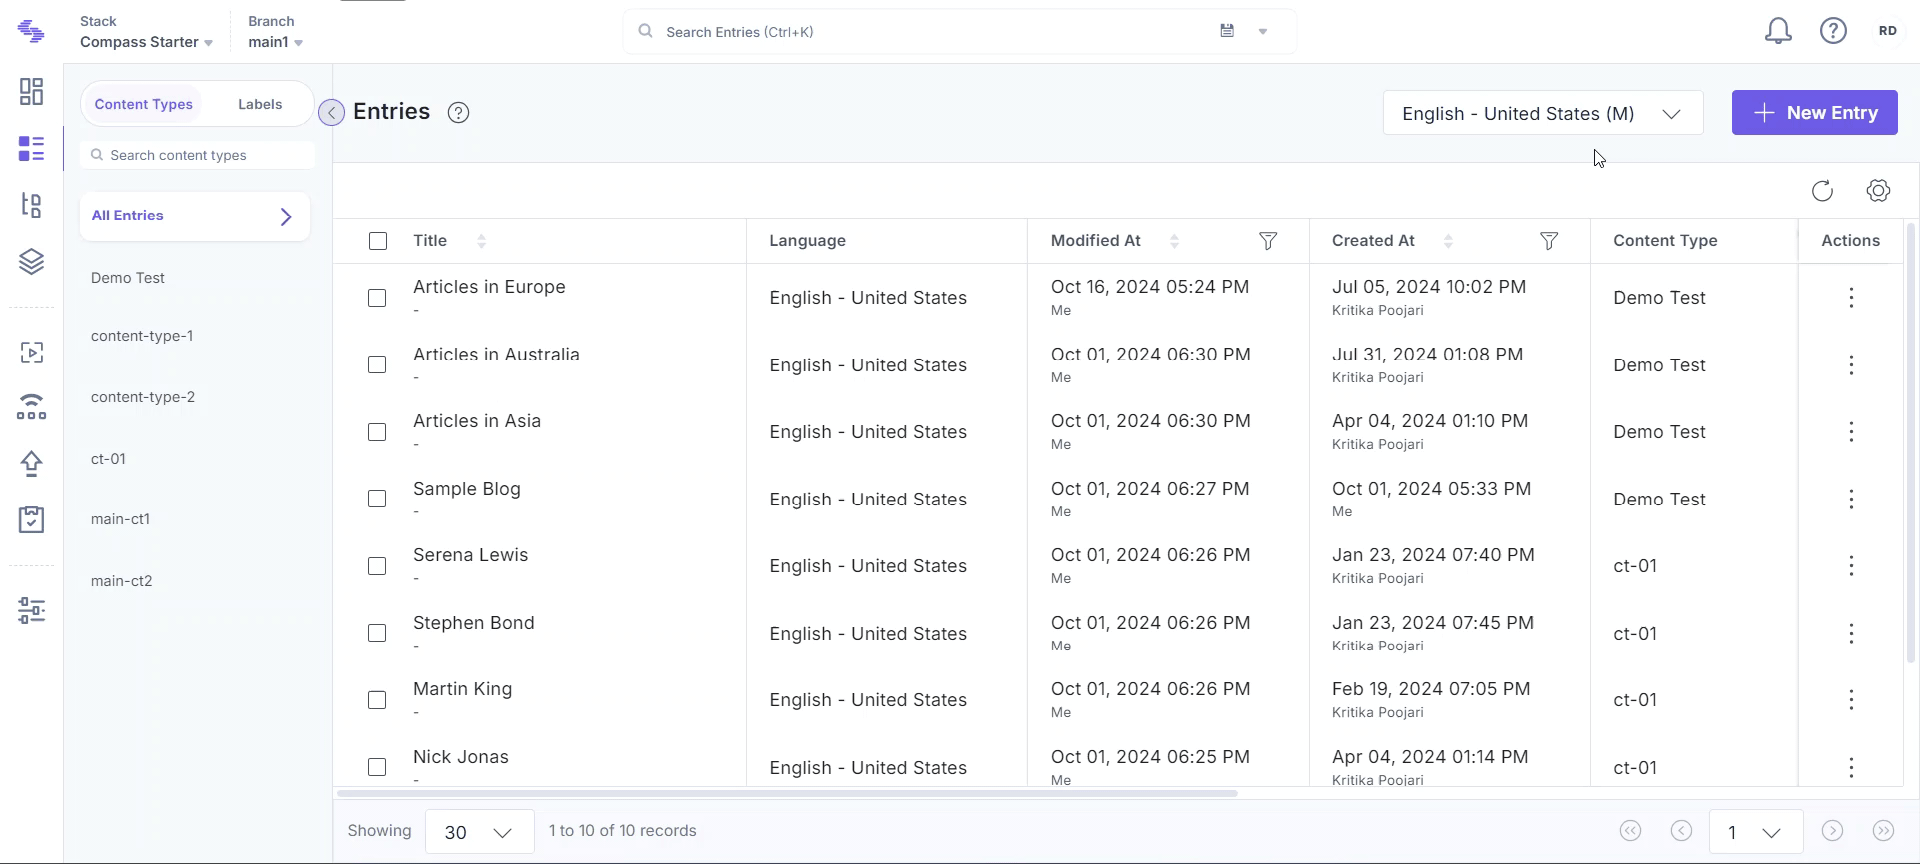Select Demo Test content type
1920x864 pixels.
coord(128,278)
